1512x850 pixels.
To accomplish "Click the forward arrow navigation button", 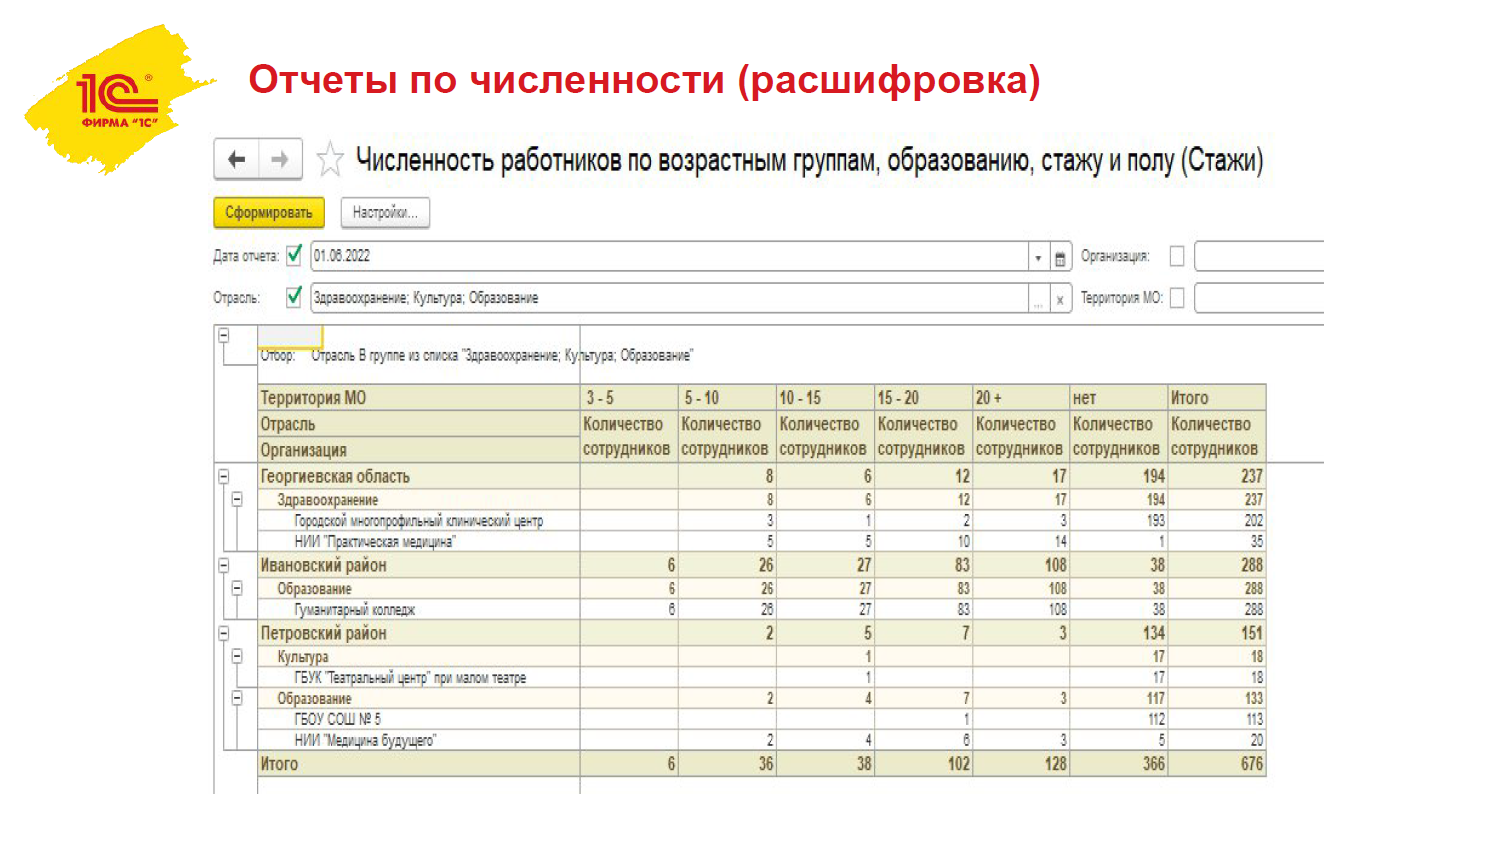I will 280,159.
